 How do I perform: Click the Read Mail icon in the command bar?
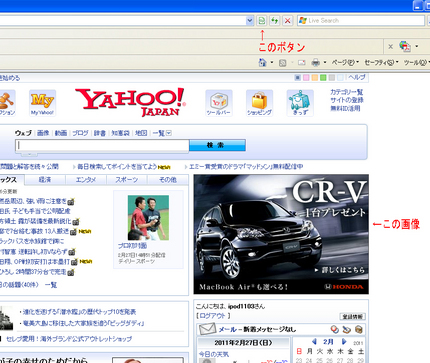click(x=301, y=62)
